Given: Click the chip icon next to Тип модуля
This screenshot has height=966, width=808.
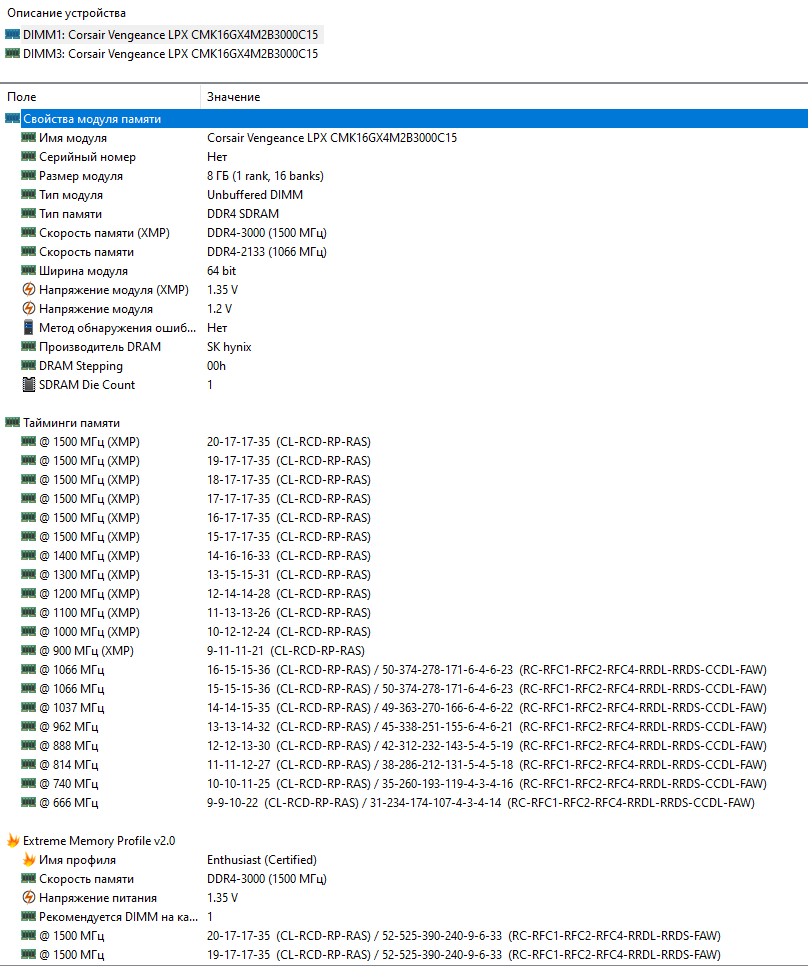Looking at the screenshot, I should (x=28, y=195).
